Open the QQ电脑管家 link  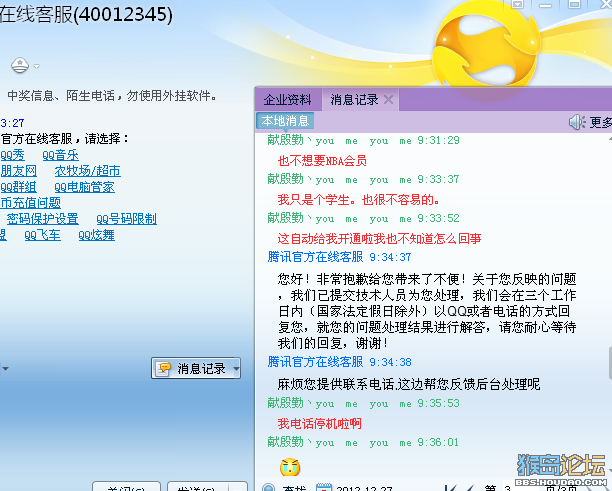coord(85,187)
